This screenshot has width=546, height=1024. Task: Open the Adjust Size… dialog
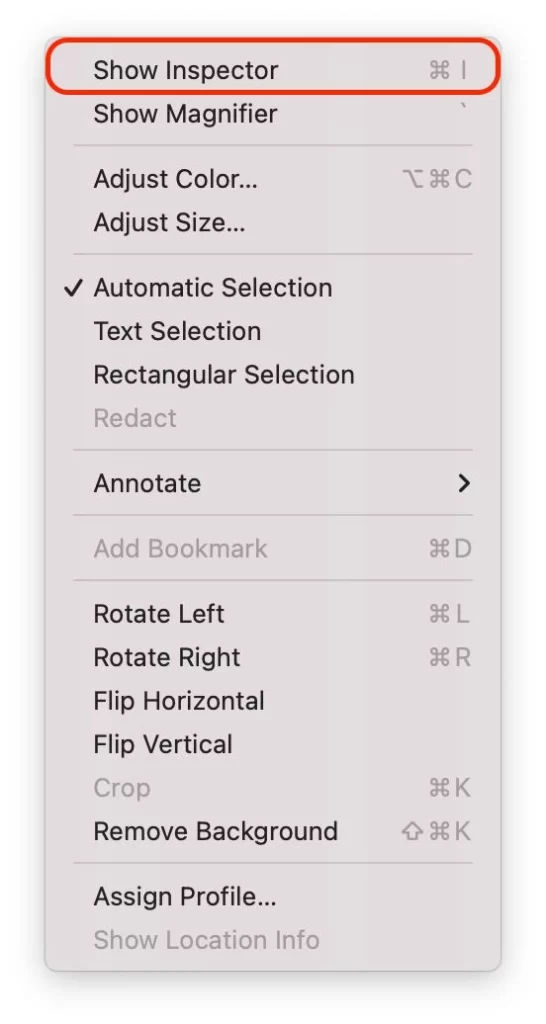click(x=273, y=223)
